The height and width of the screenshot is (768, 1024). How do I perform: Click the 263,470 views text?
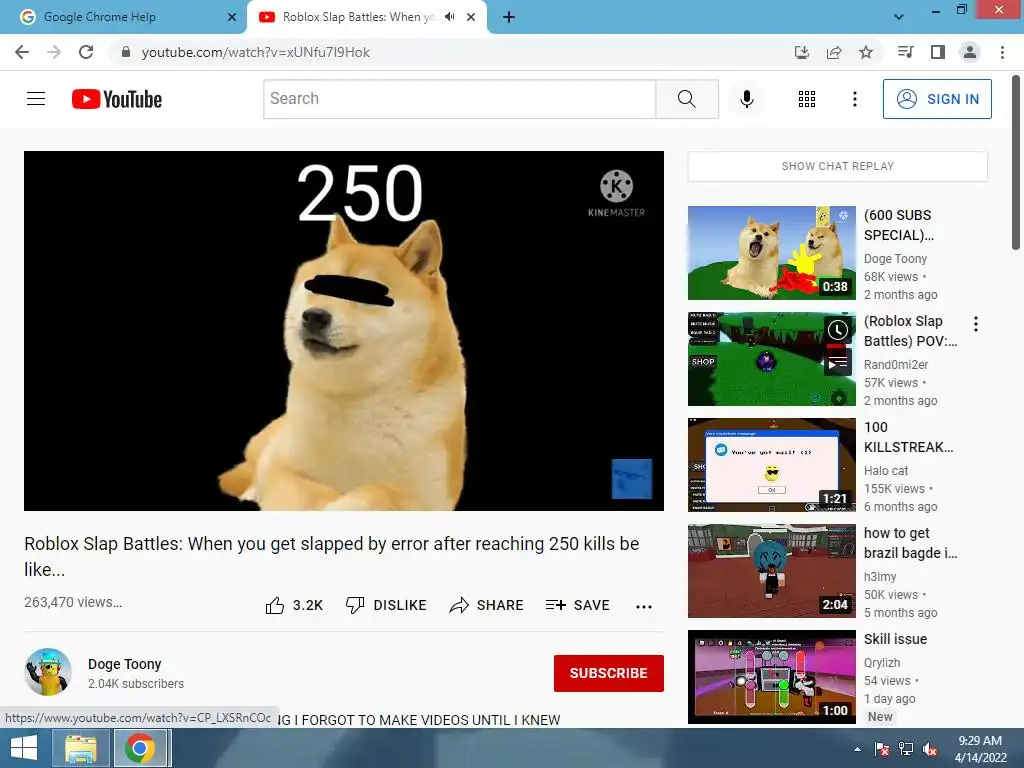coord(72,602)
